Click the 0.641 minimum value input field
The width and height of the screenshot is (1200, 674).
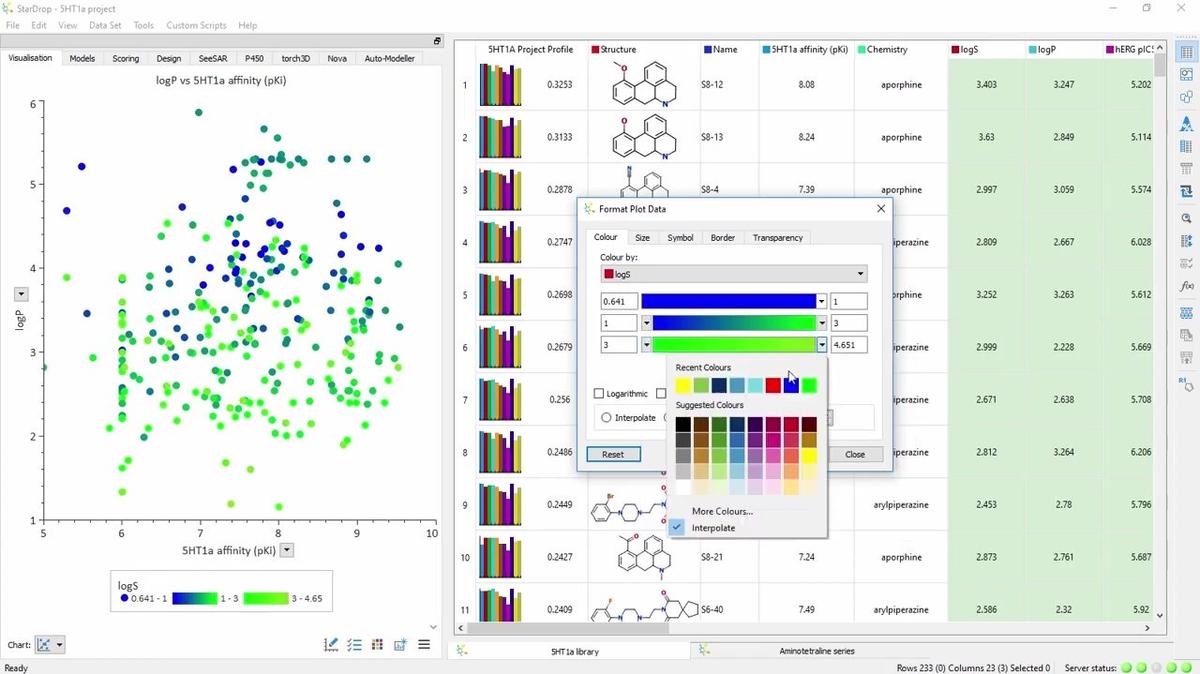[x=619, y=302]
